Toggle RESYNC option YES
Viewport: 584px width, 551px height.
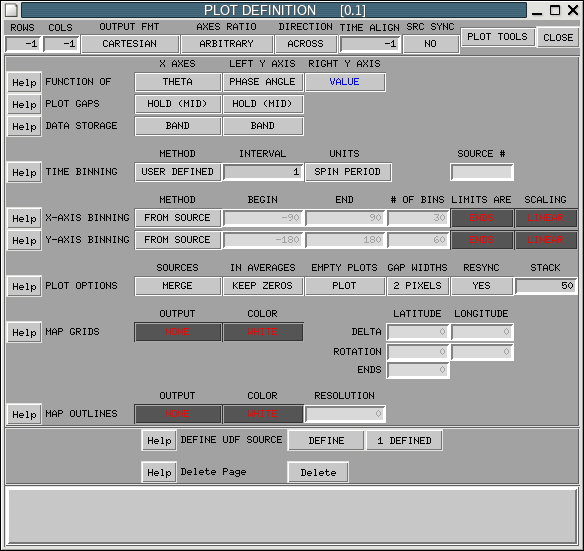(482, 286)
